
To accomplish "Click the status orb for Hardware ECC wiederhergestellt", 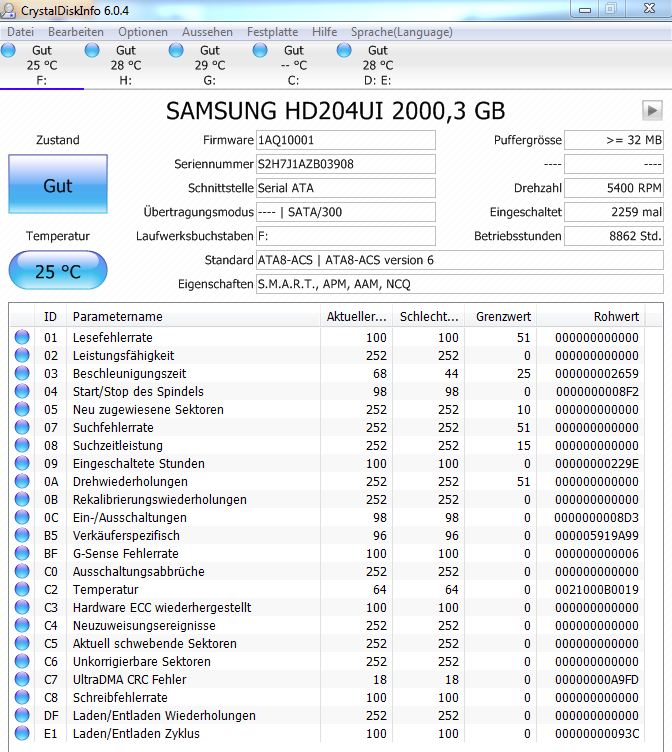I will 22,607.
